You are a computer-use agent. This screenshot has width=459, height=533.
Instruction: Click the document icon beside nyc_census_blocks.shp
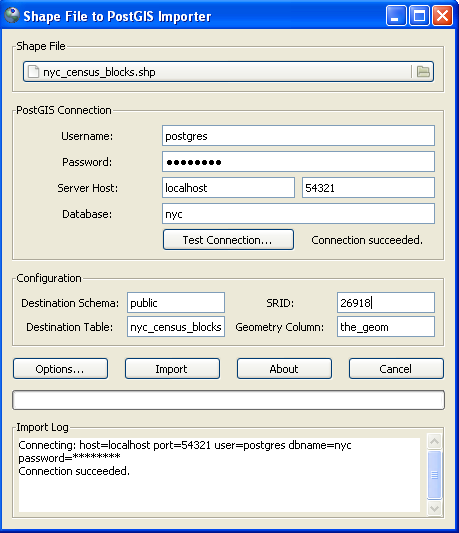(33, 72)
